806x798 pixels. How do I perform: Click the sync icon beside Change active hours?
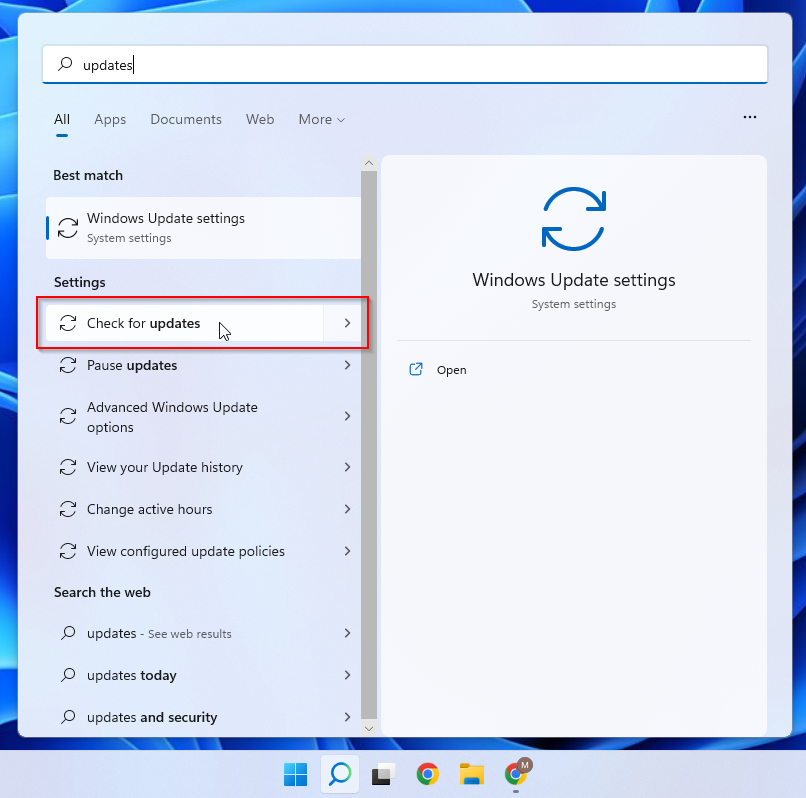pos(68,509)
